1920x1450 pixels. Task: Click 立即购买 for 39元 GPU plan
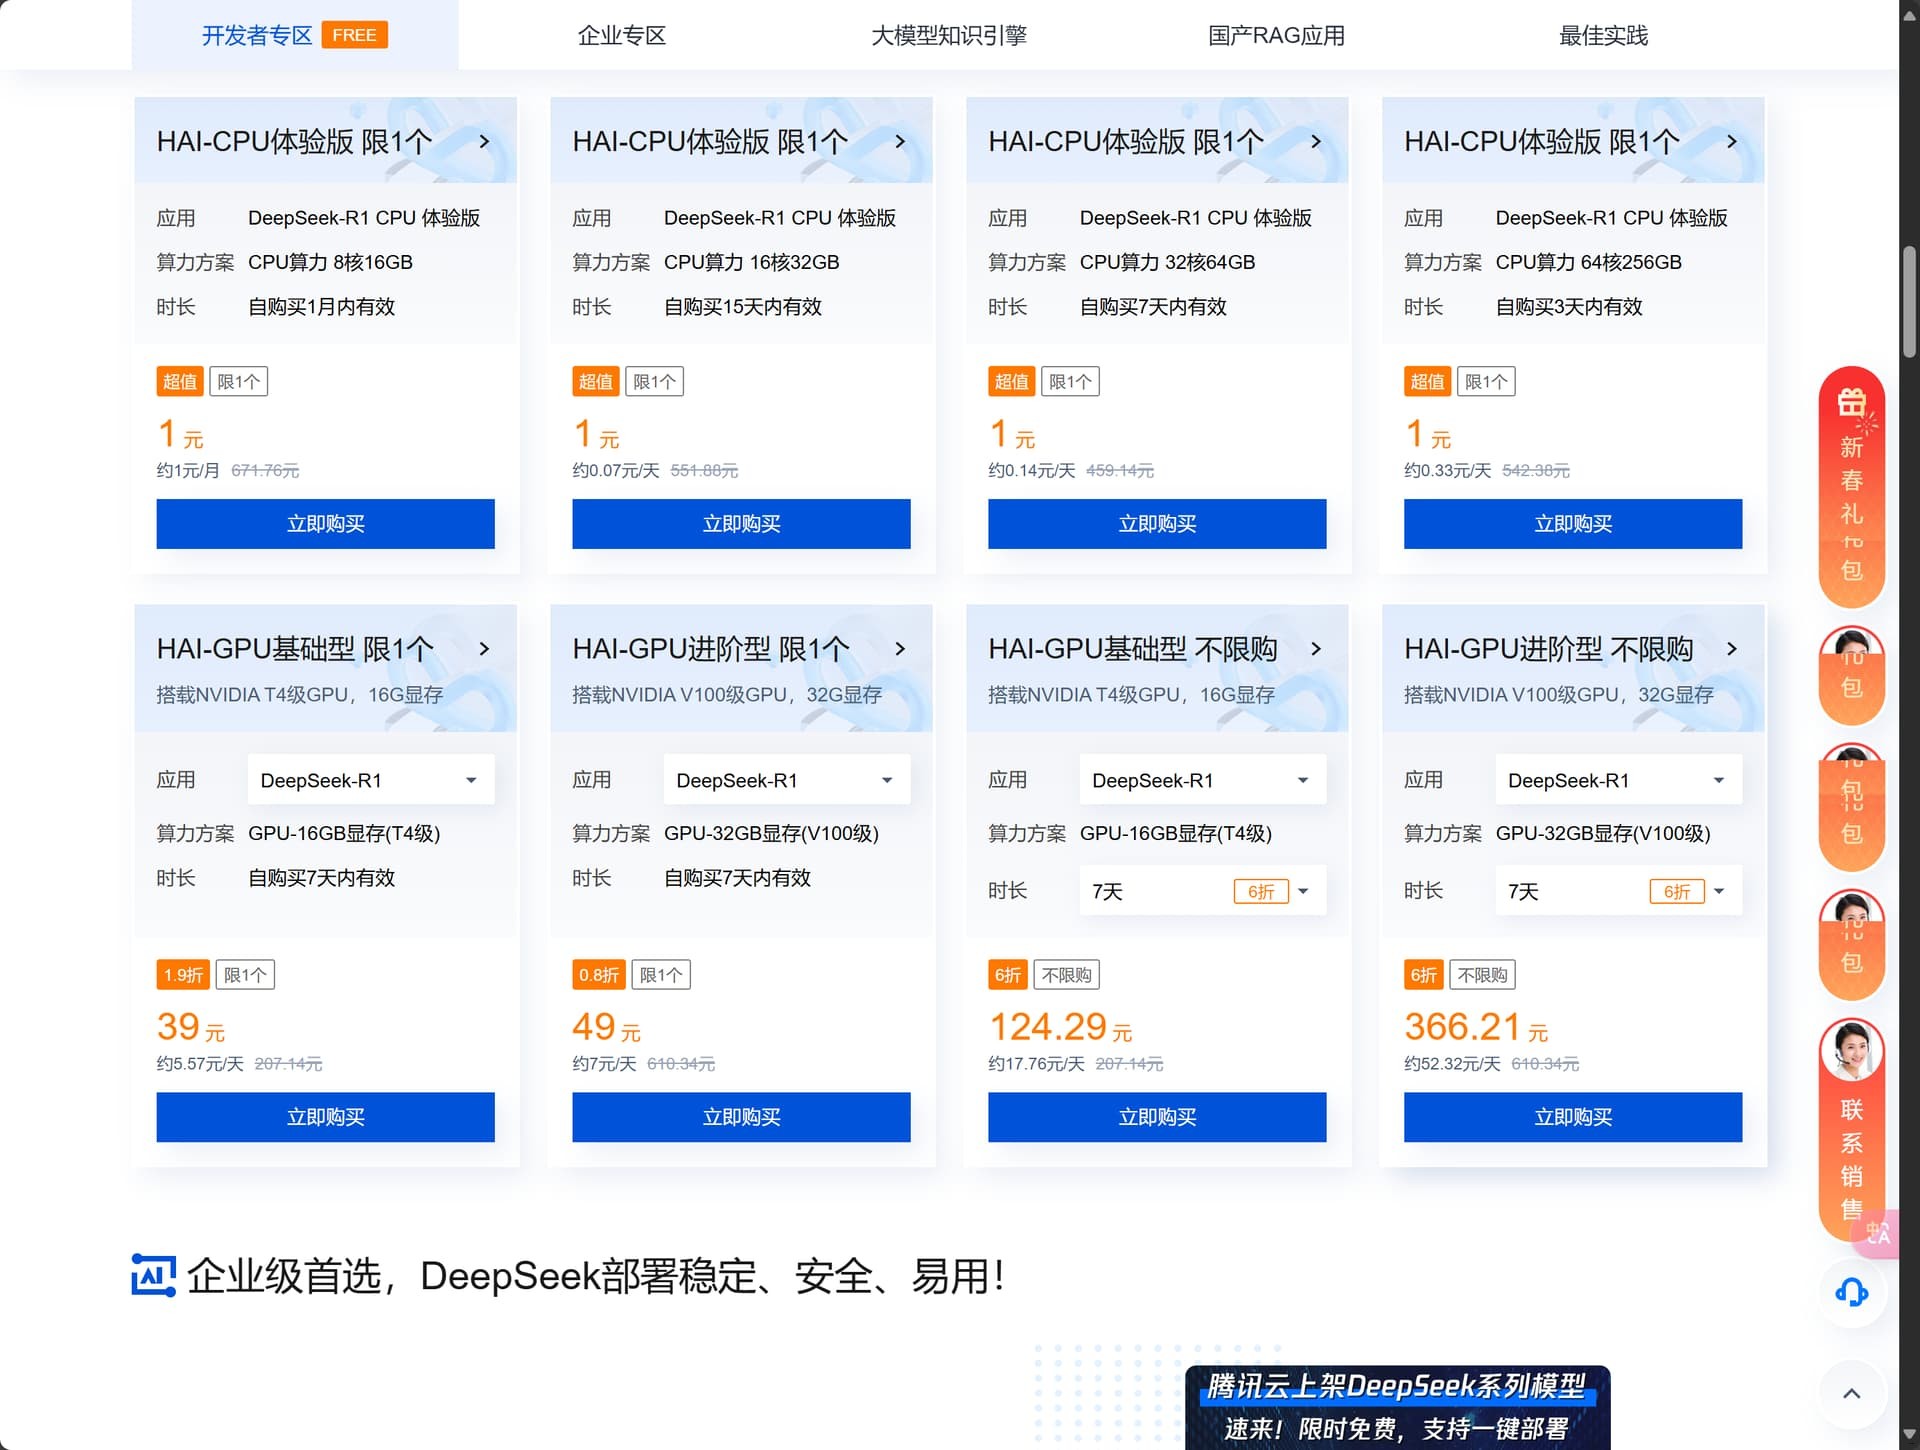point(325,1117)
